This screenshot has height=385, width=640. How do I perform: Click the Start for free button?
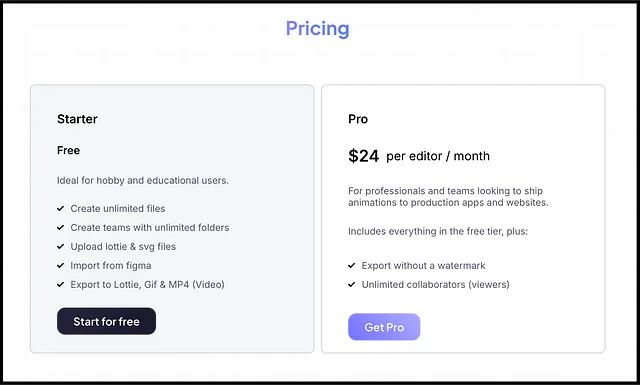pyautogui.click(x=107, y=321)
